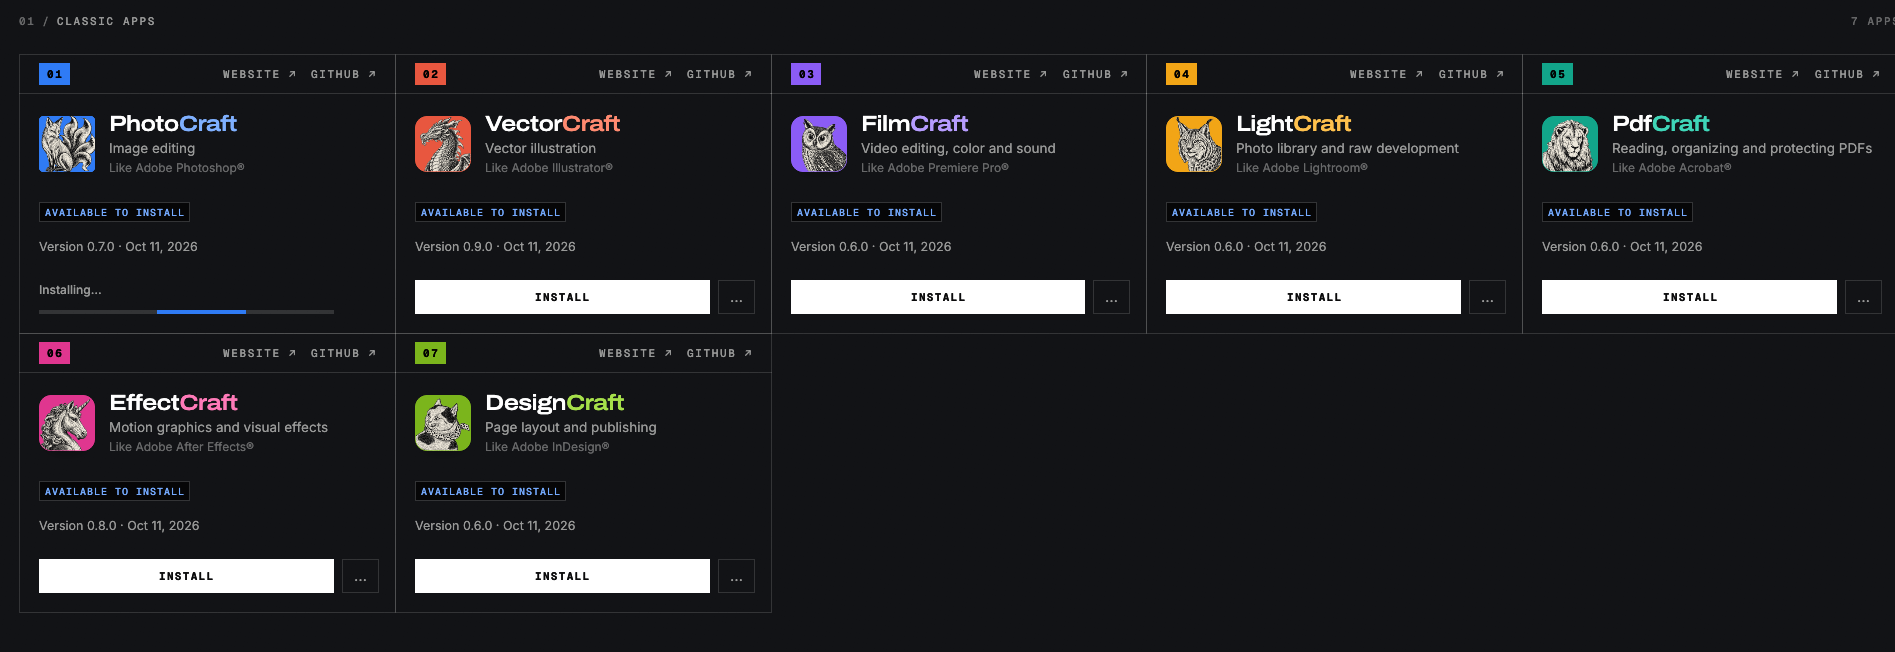Image resolution: width=1895 pixels, height=652 pixels.
Task: Open more options for VectorCraft
Action: 736,297
